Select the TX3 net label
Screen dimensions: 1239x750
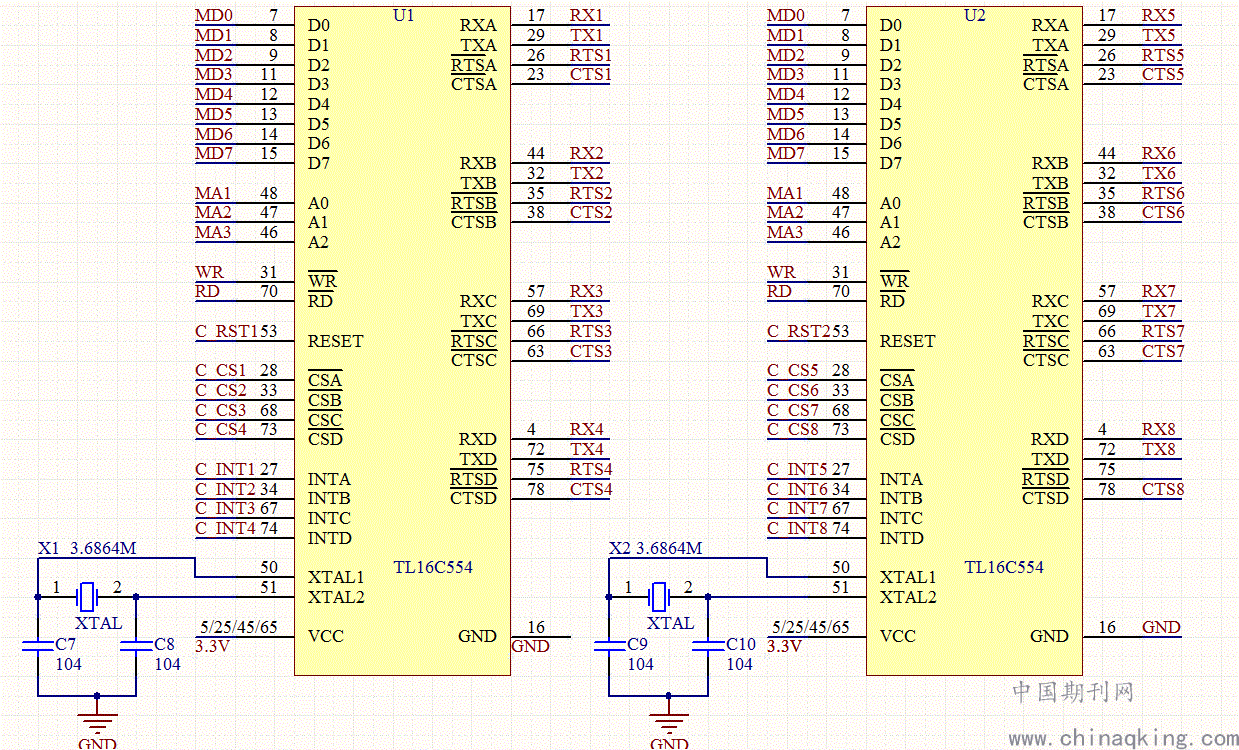pyautogui.click(x=587, y=311)
